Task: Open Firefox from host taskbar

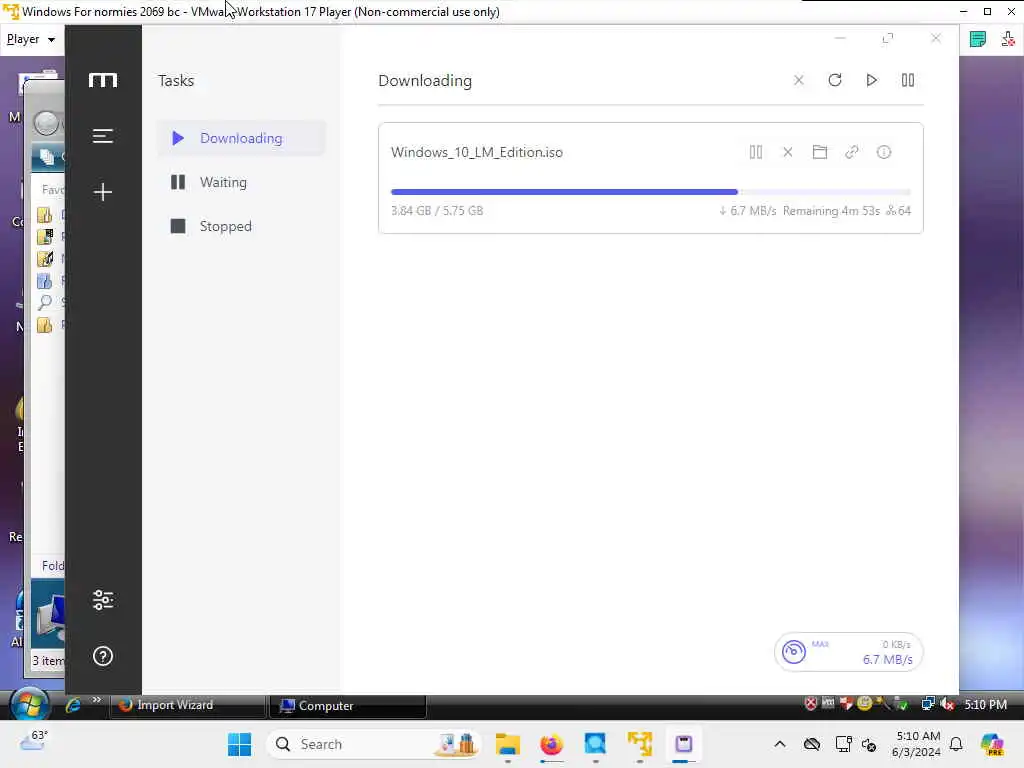Action: pyautogui.click(x=551, y=744)
